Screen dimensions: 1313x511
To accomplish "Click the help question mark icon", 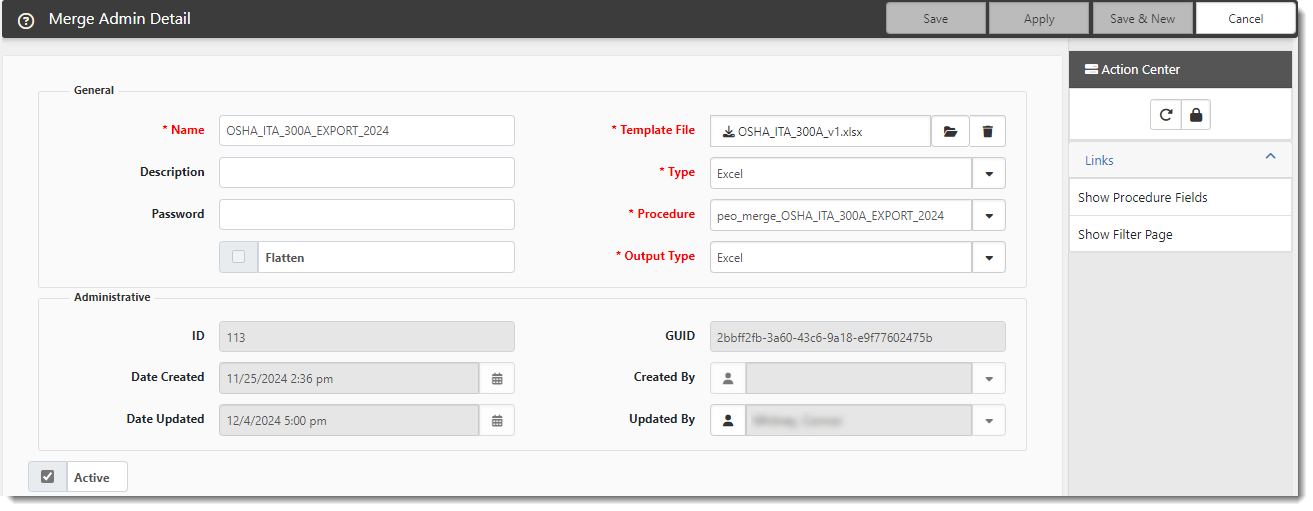I will tap(26, 20).
